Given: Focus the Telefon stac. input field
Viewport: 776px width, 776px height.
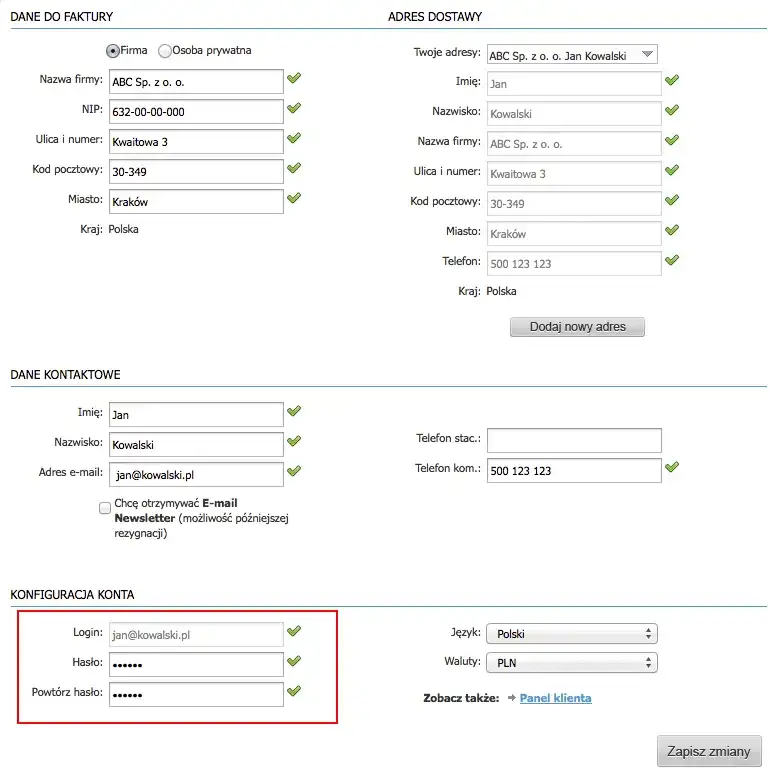Looking at the screenshot, I should point(574,440).
